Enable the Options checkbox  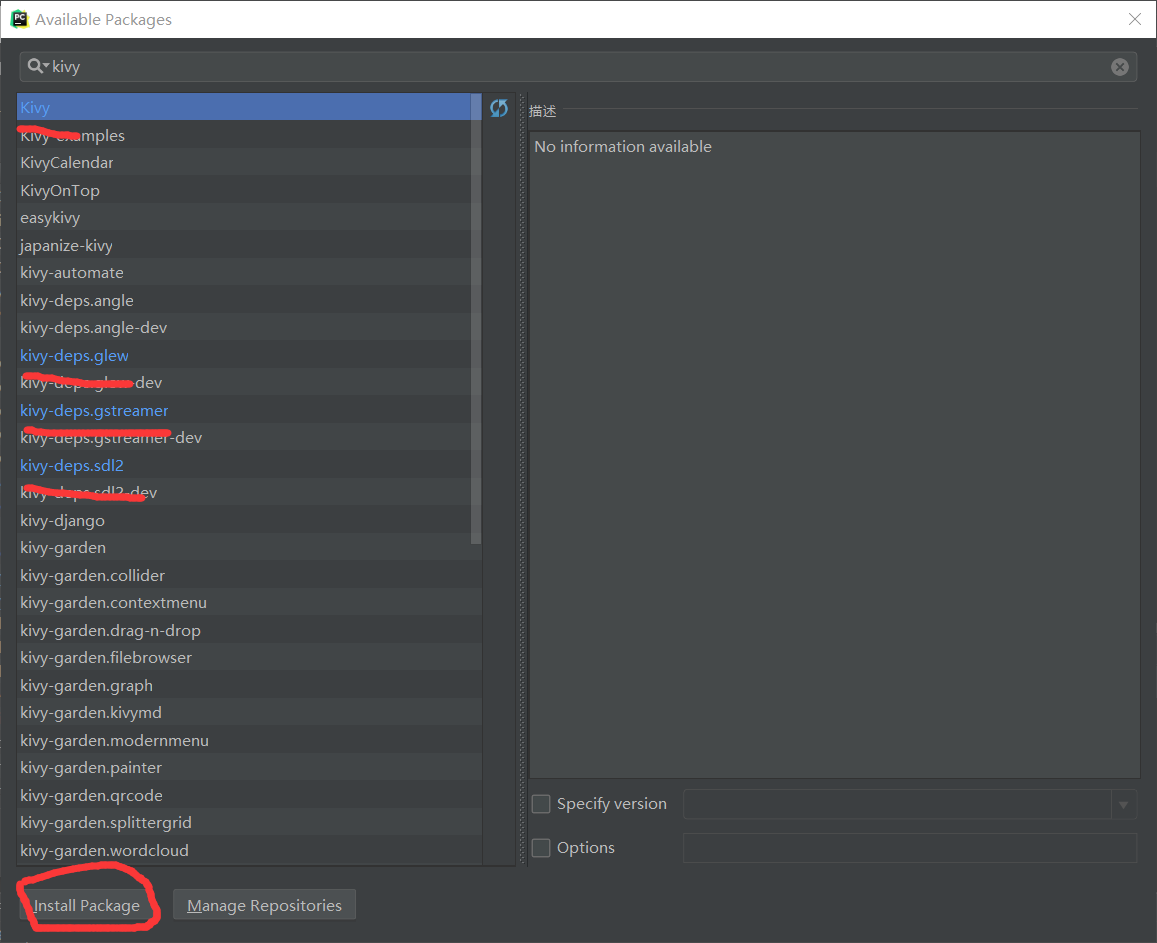pyautogui.click(x=541, y=848)
